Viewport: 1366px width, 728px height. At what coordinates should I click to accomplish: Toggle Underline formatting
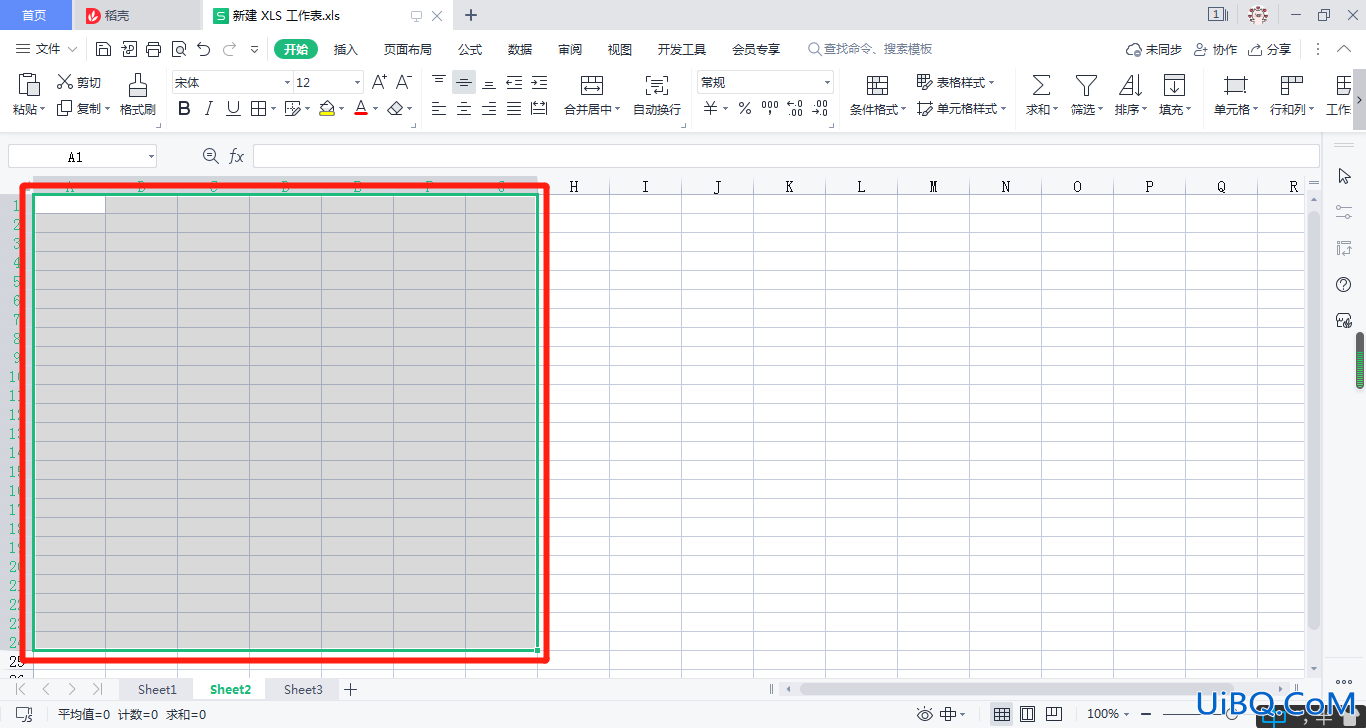click(x=233, y=109)
